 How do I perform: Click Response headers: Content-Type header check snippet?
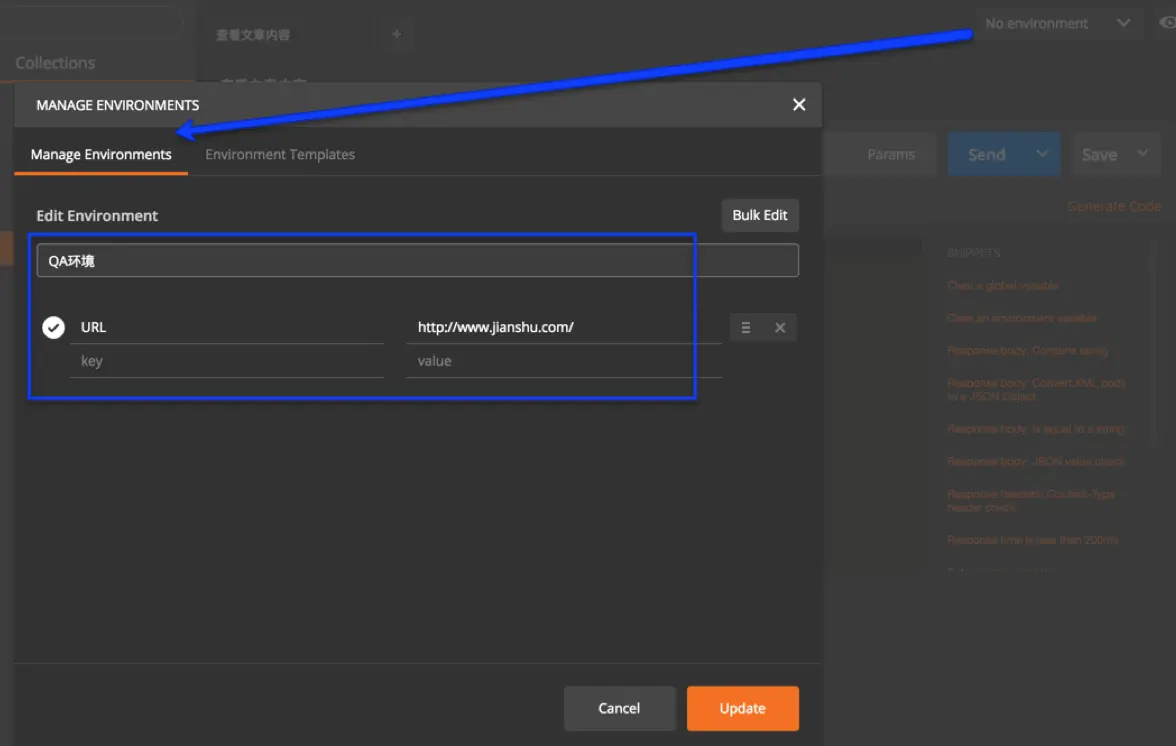[x=1031, y=501]
